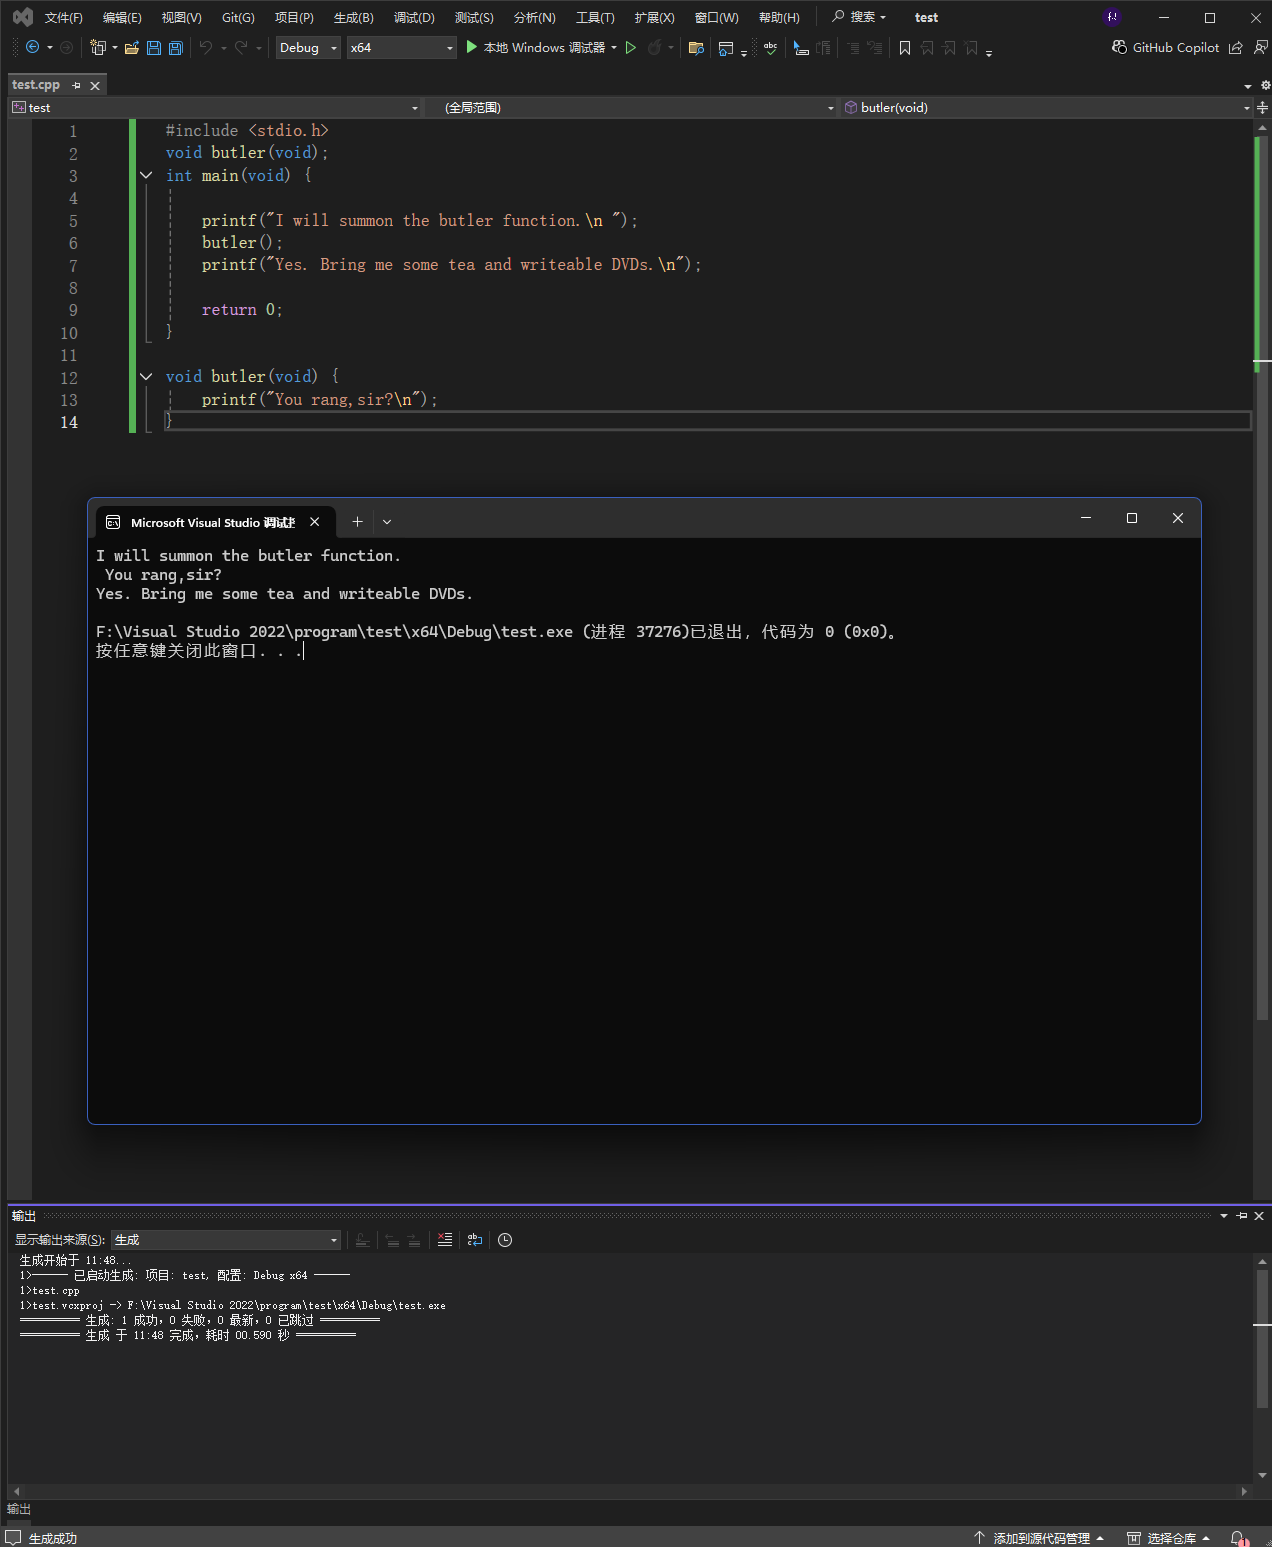Collapse the main function code block

pyautogui.click(x=146, y=175)
